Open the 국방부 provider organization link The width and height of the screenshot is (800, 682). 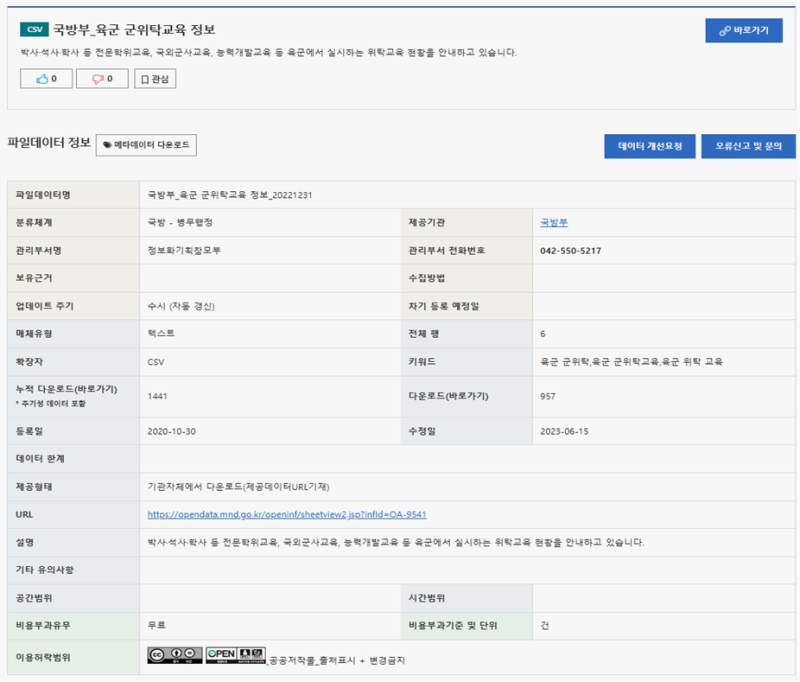coord(554,222)
